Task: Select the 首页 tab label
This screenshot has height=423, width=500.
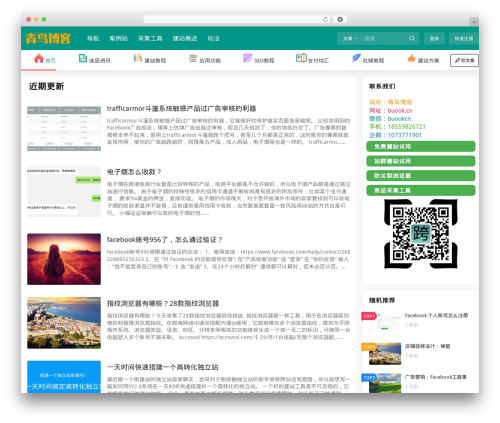Action: (x=51, y=60)
